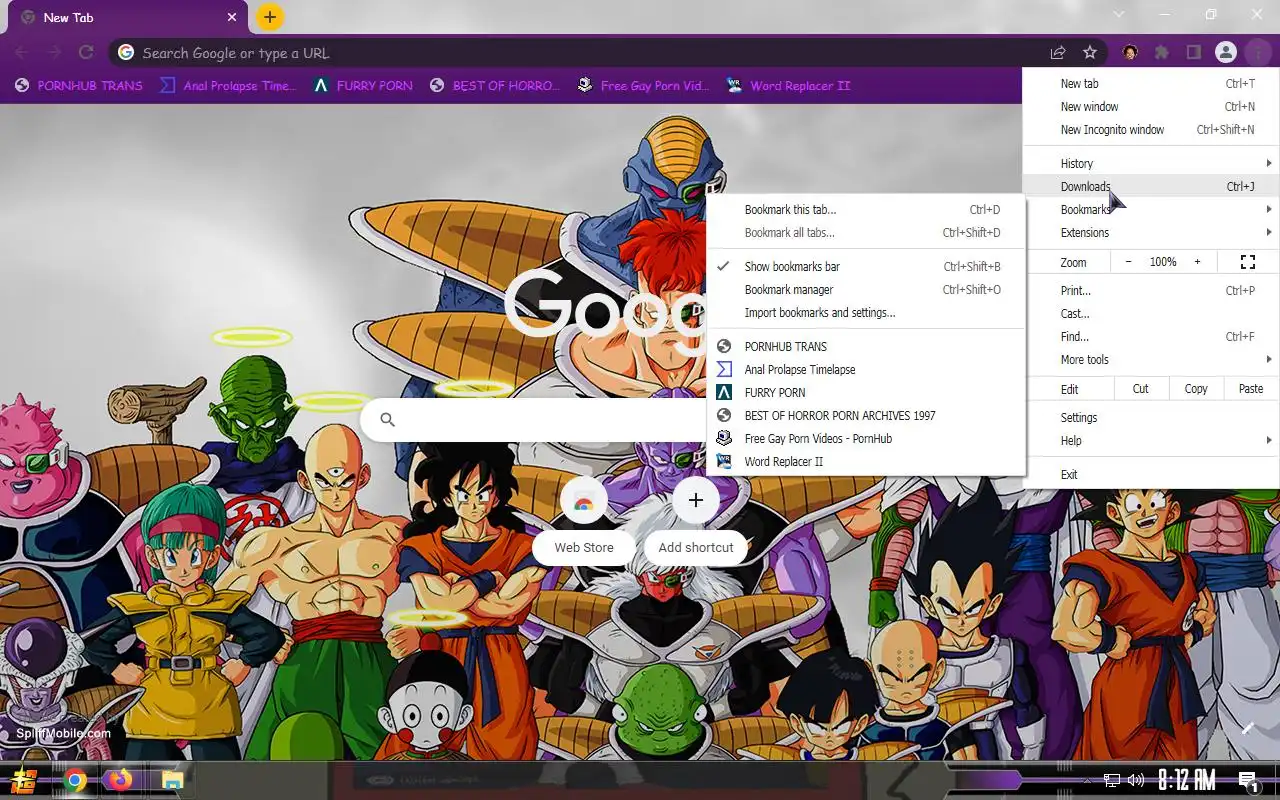The width and height of the screenshot is (1280, 800).
Task: Click the network icon in the system tray
Action: [x=1112, y=780]
